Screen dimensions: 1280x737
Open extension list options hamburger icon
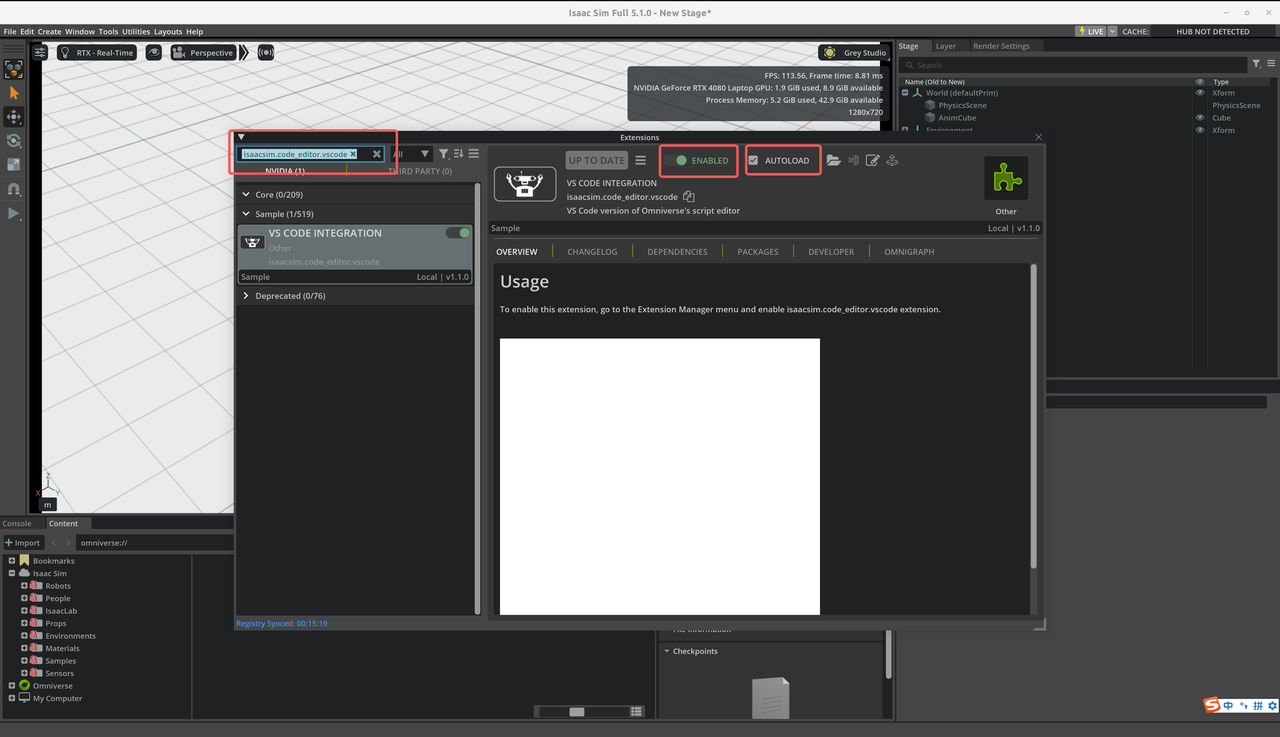[474, 154]
